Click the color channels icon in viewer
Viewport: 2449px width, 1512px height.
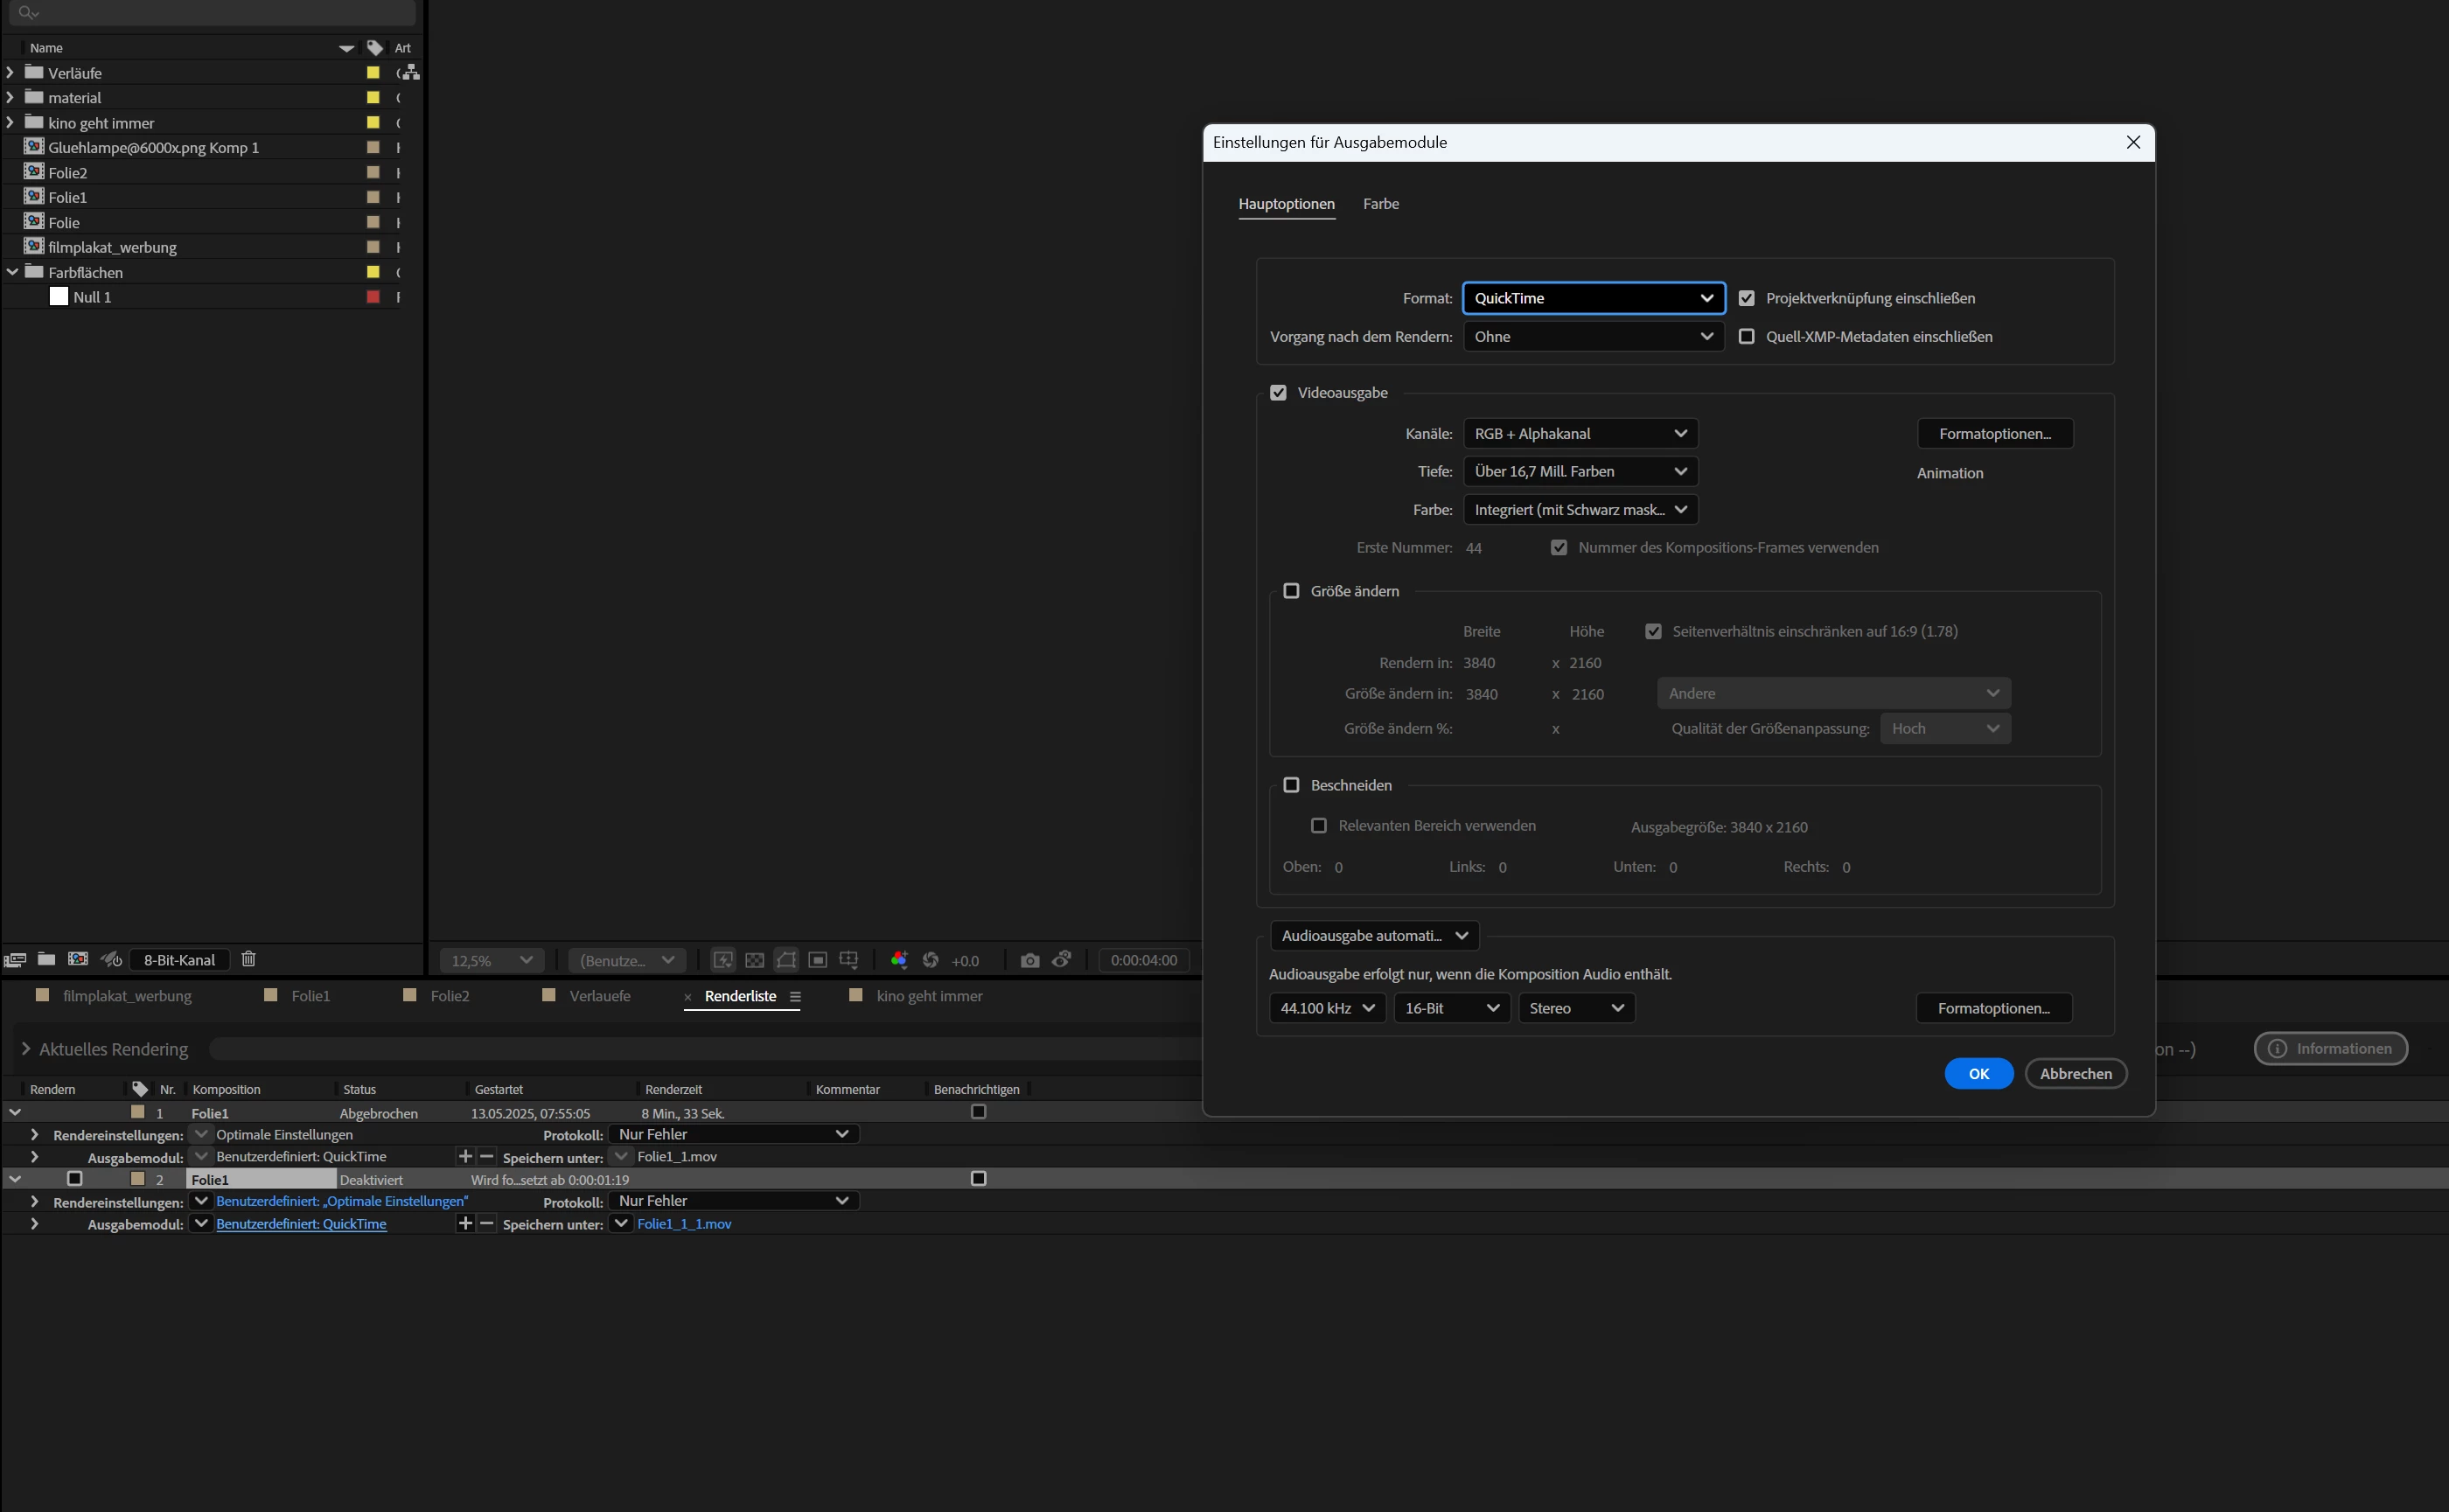point(899,960)
